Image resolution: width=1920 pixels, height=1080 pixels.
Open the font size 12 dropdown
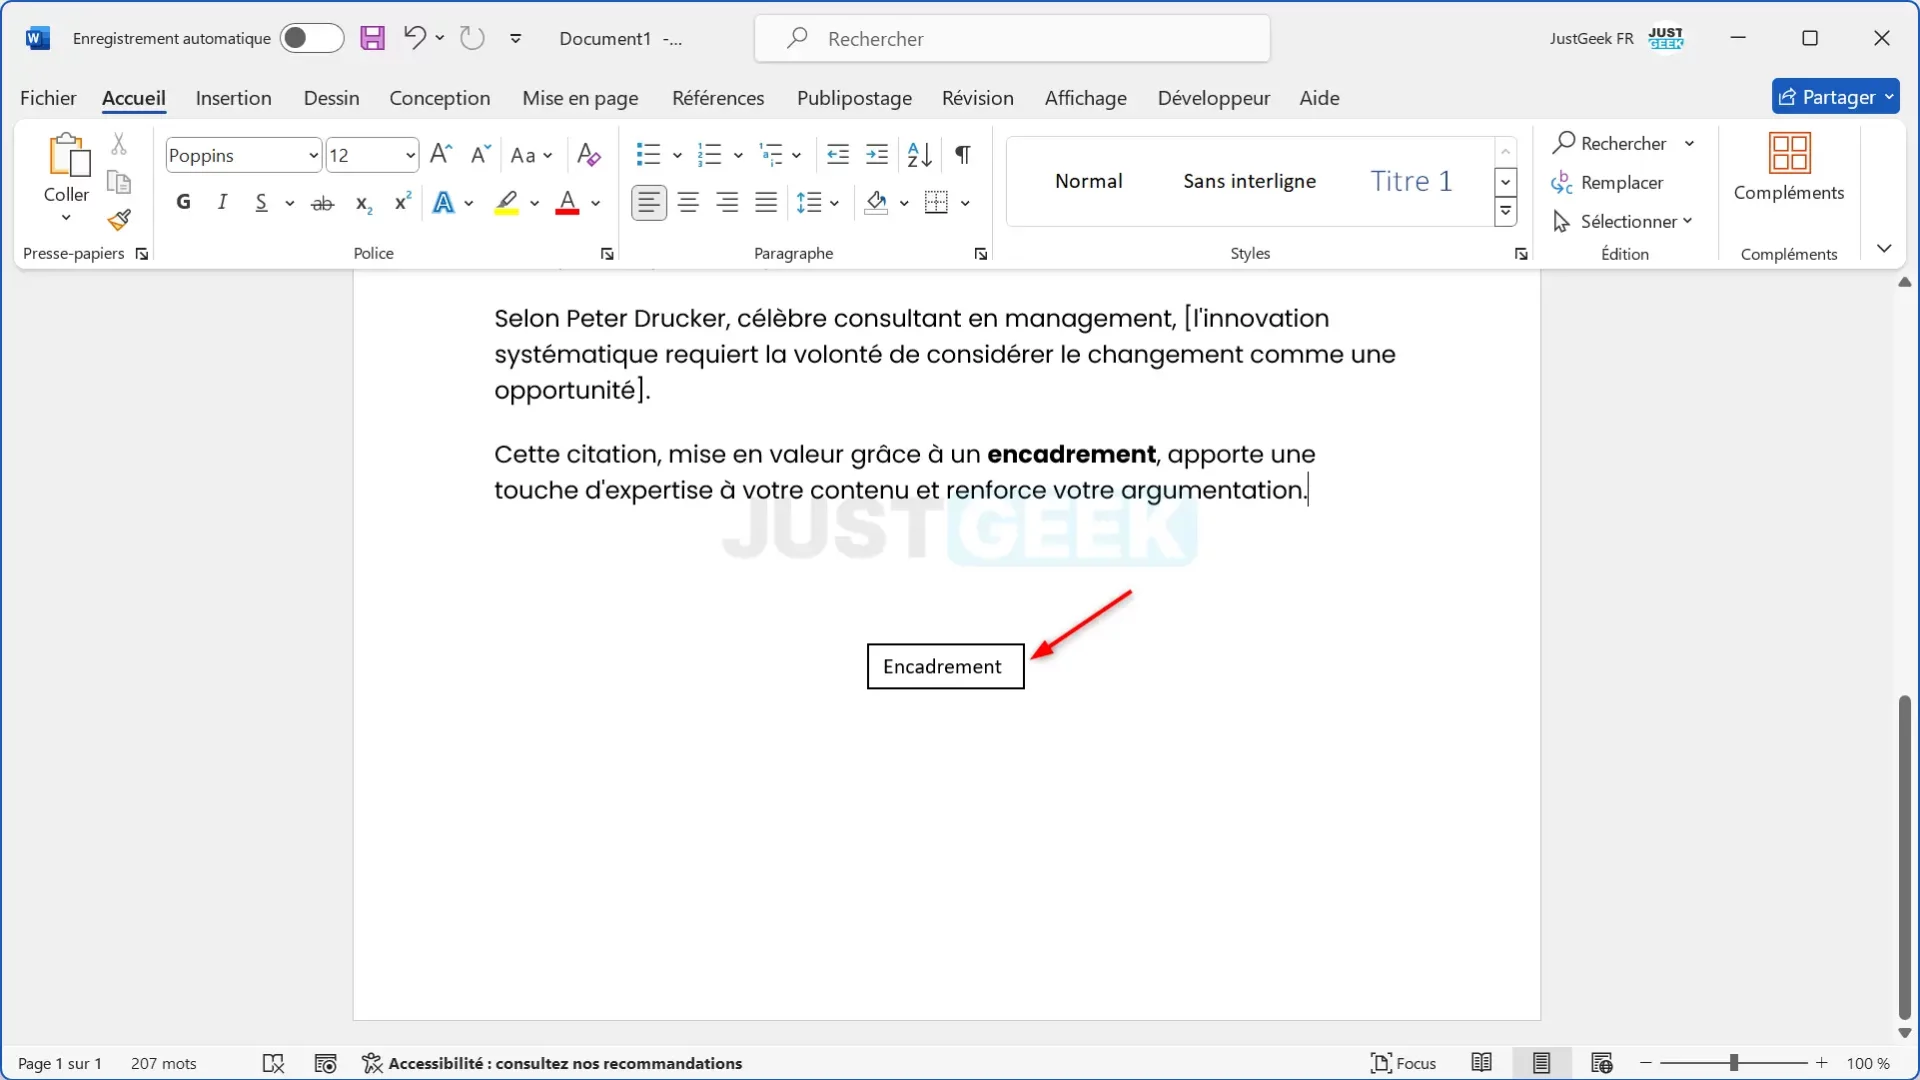click(x=410, y=155)
